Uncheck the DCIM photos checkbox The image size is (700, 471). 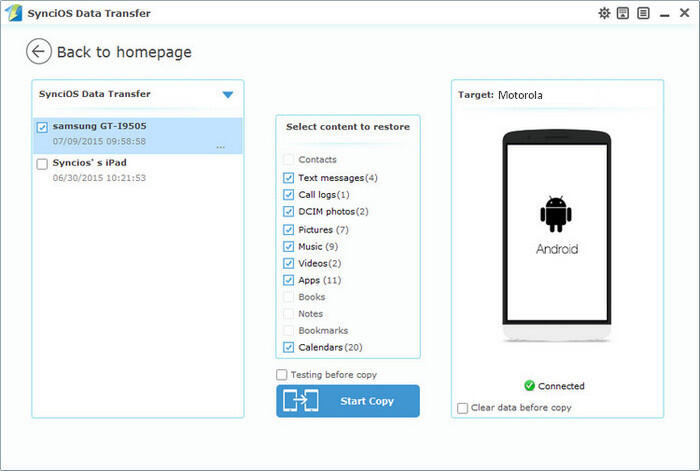pos(289,212)
